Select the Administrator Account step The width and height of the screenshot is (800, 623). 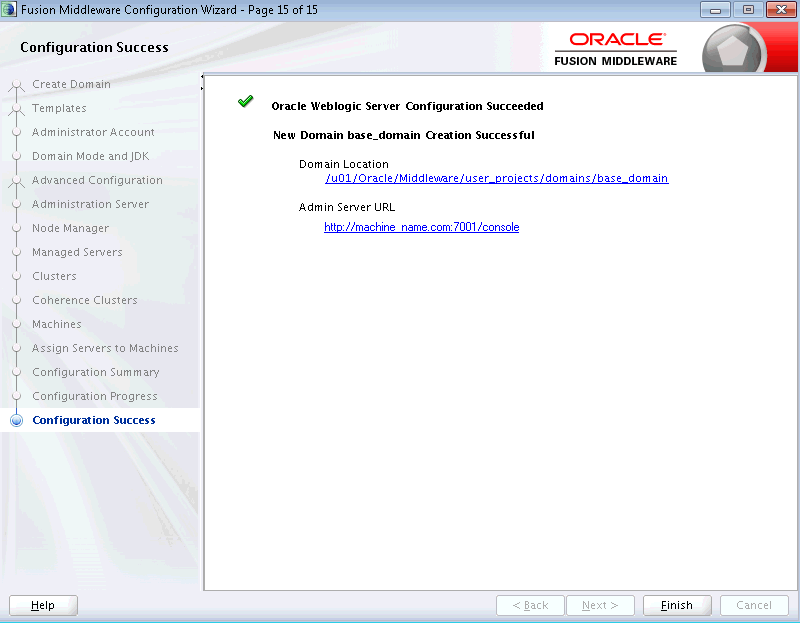pyautogui.click(x=94, y=132)
